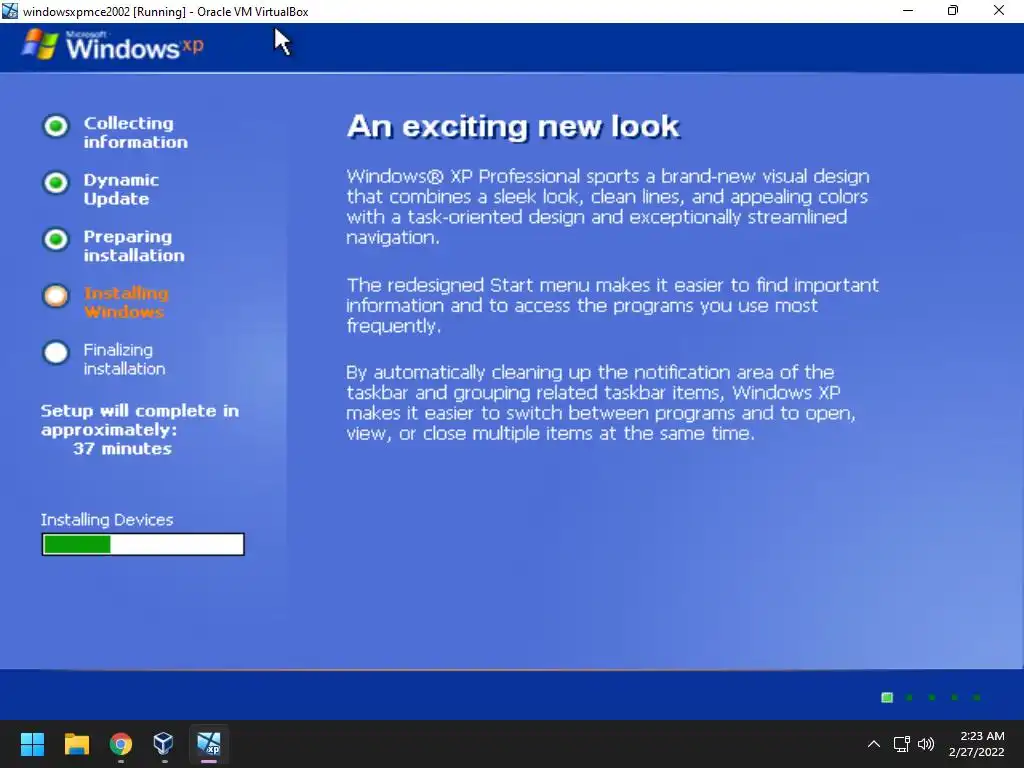Click the VirtualBox window title text

point(165,11)
